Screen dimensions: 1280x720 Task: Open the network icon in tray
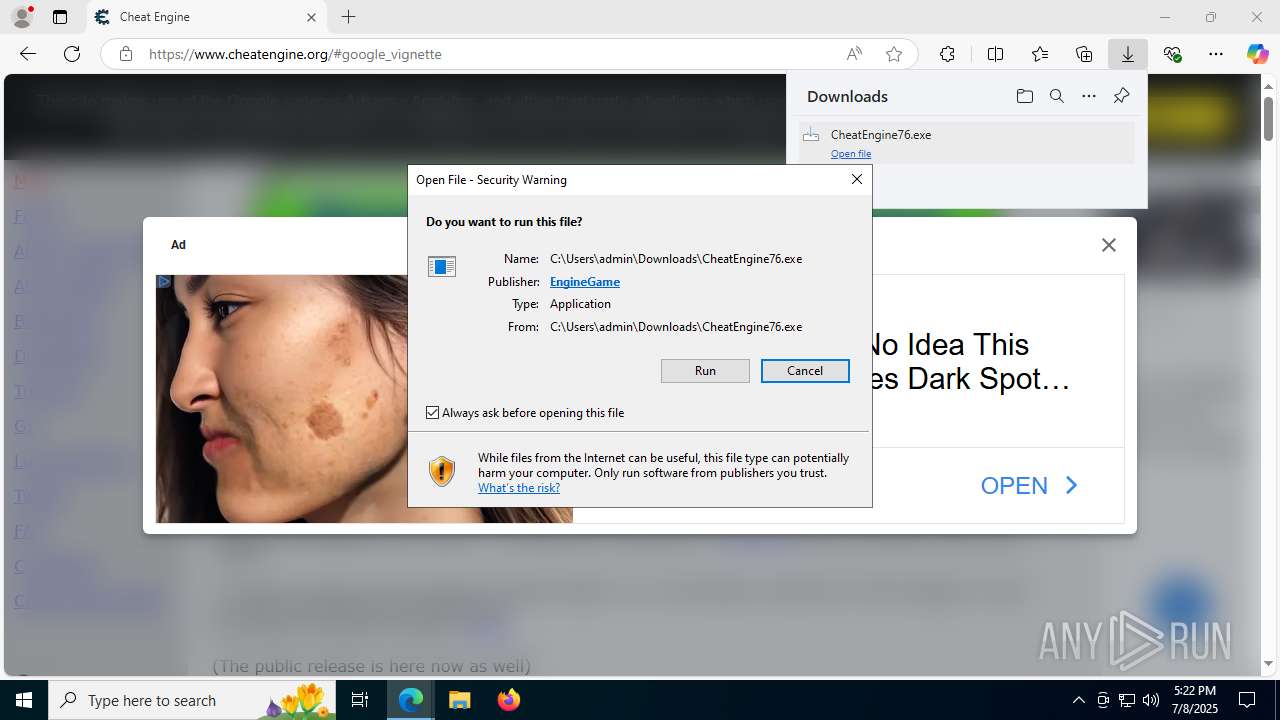[1127, 700]
